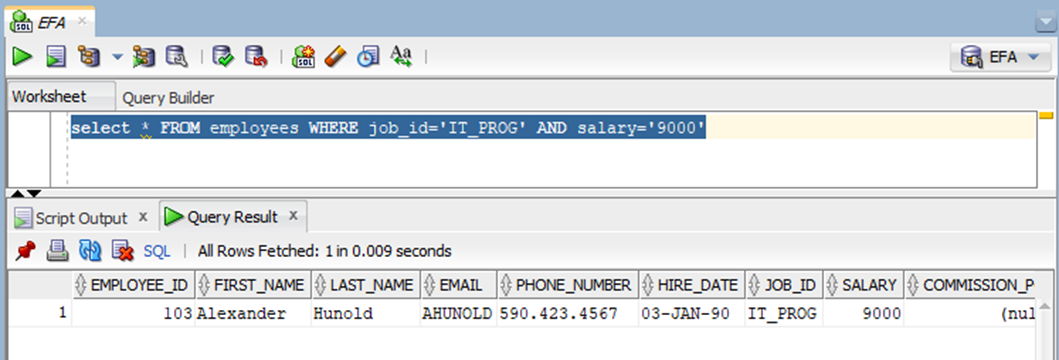Select the cell containing 590.423.4567
1059x360 pixels.
(568, 313)
